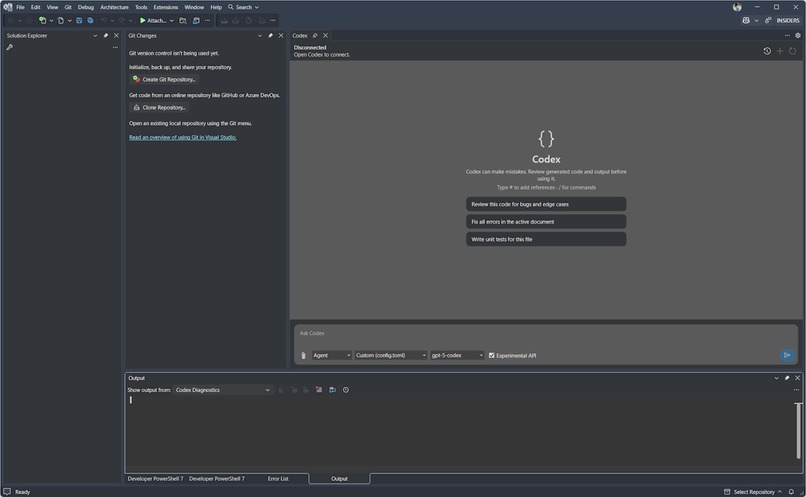Open the gpt-5-codex model dropdown
Screen dimensions: 806x497
point(457,355)
